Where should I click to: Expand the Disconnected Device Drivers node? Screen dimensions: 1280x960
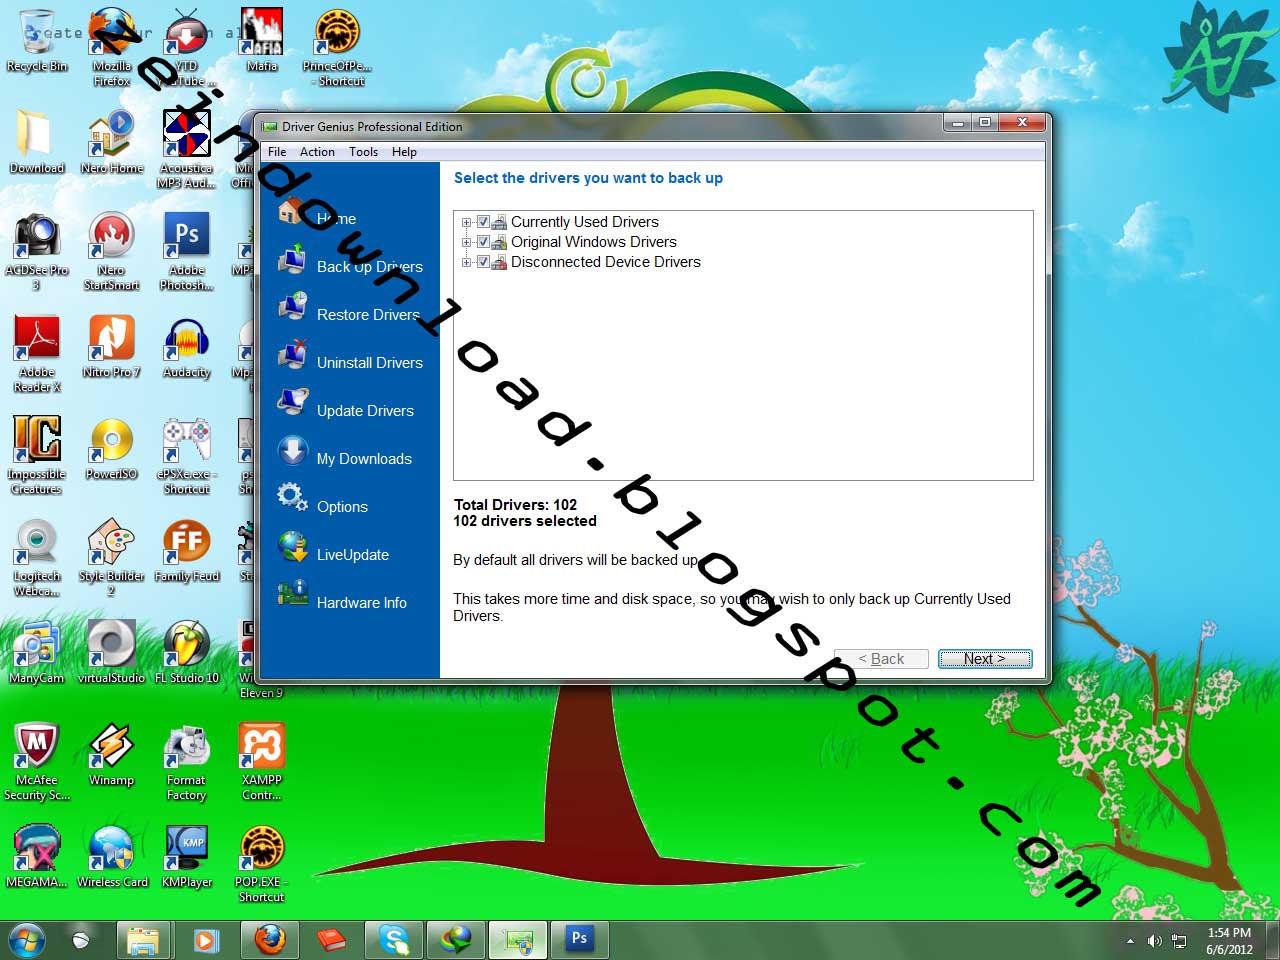coord(466,262)
